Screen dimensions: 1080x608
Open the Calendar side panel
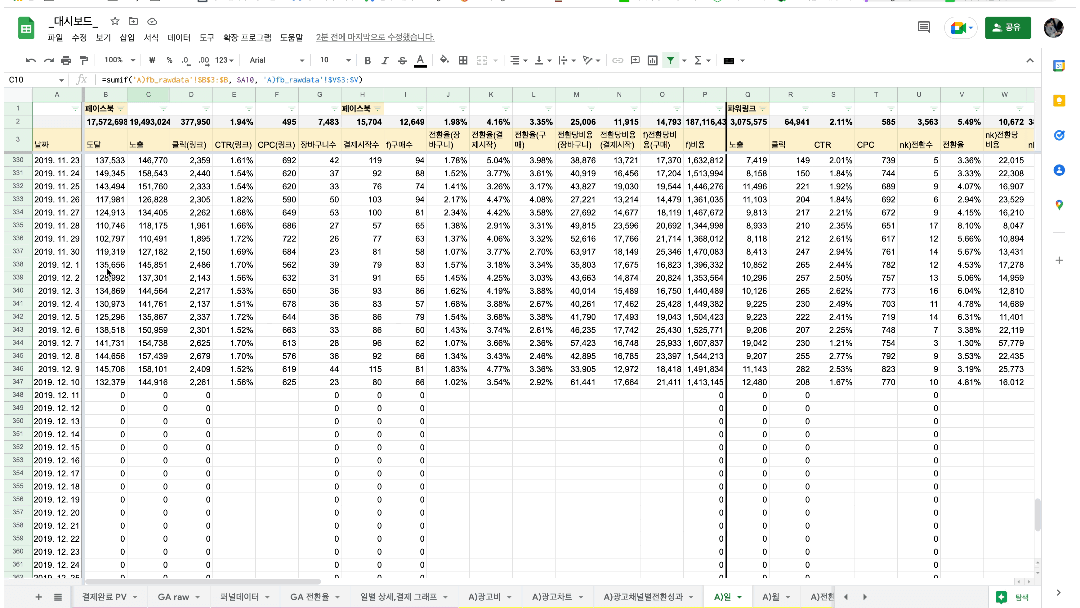1059,65
